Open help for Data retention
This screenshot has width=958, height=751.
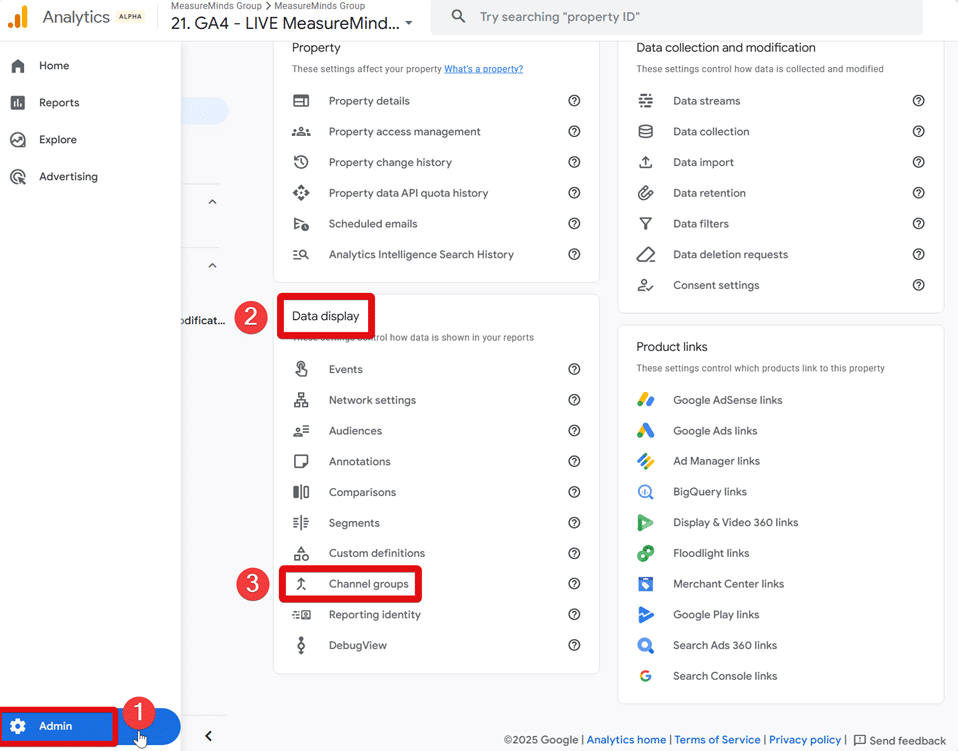coord(918,192)
